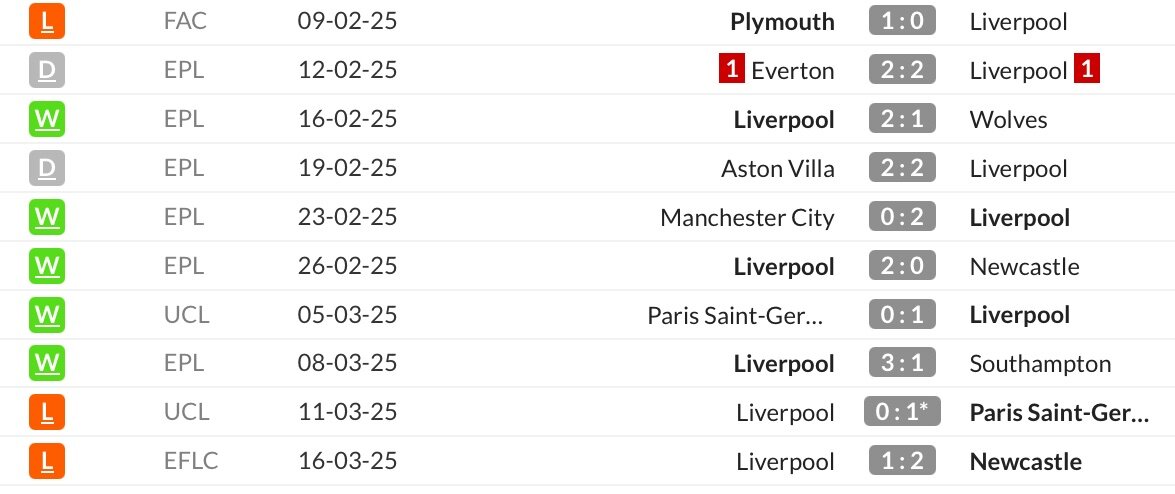Image resolution: width=1175 pixels, height=494 pixels.
Task: Open the 0:1* score for Liverpool vs Paris
Action: [902, 412]
